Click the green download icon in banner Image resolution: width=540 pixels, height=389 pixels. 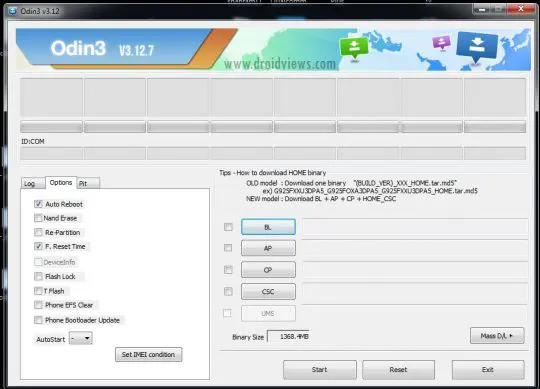click(354, 48)
